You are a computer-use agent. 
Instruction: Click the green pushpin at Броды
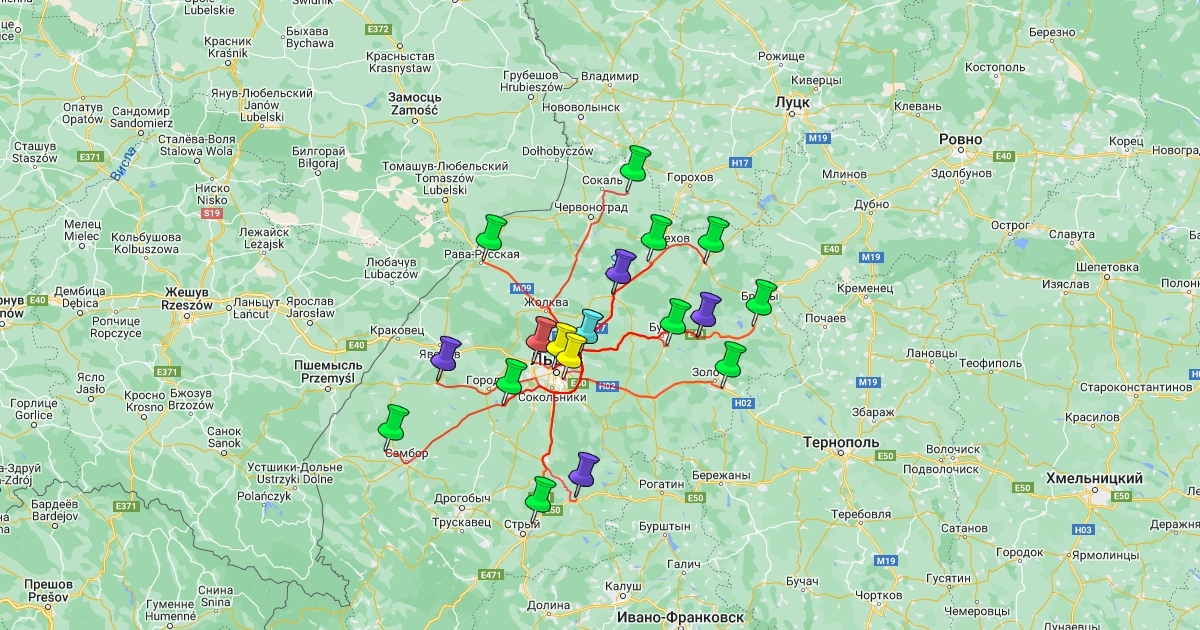pyautogui.click(x=763, y=296)
